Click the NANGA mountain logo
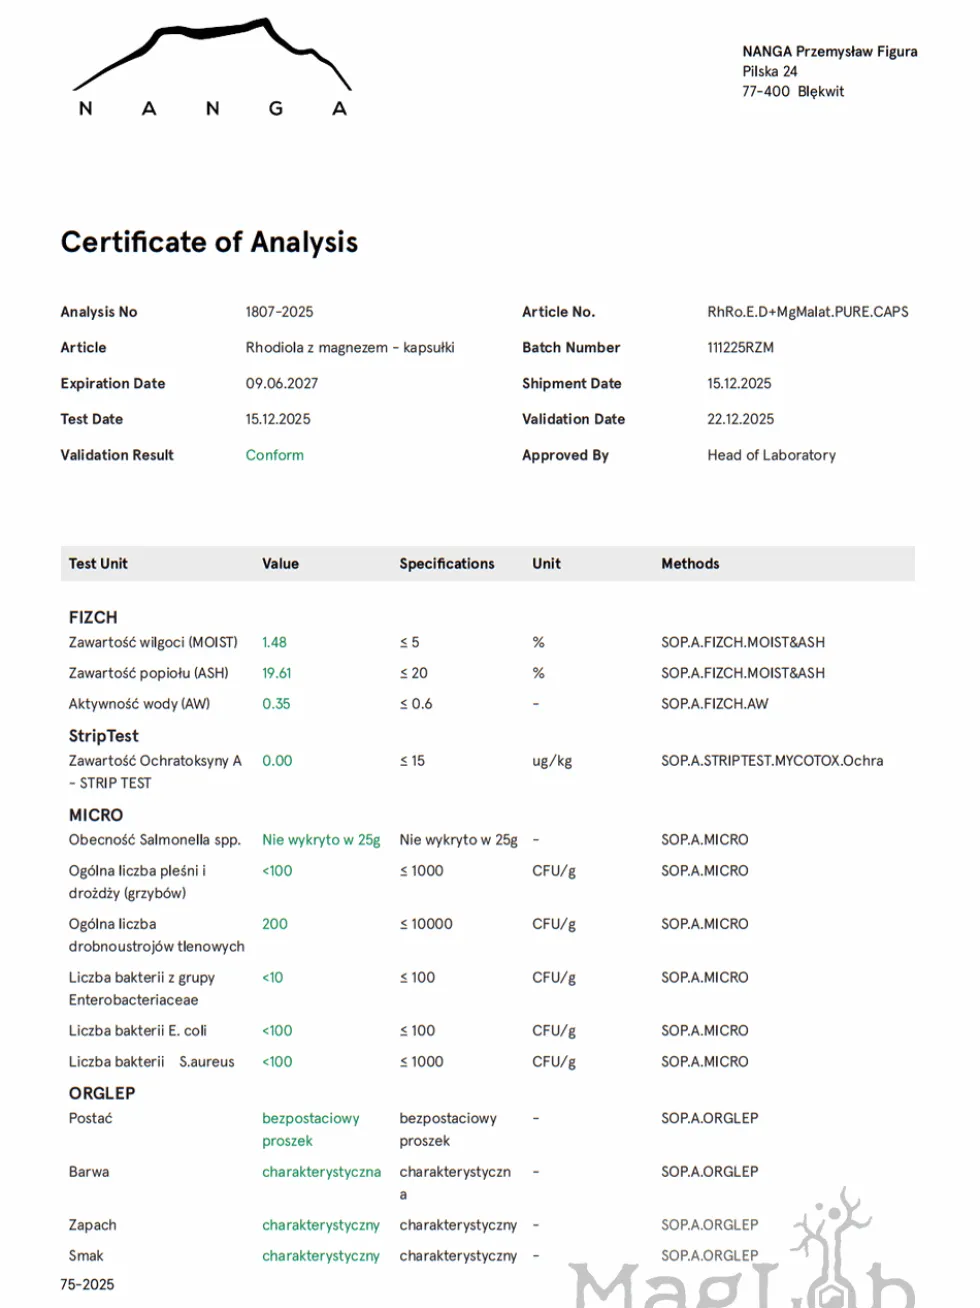 click(212, 67)
